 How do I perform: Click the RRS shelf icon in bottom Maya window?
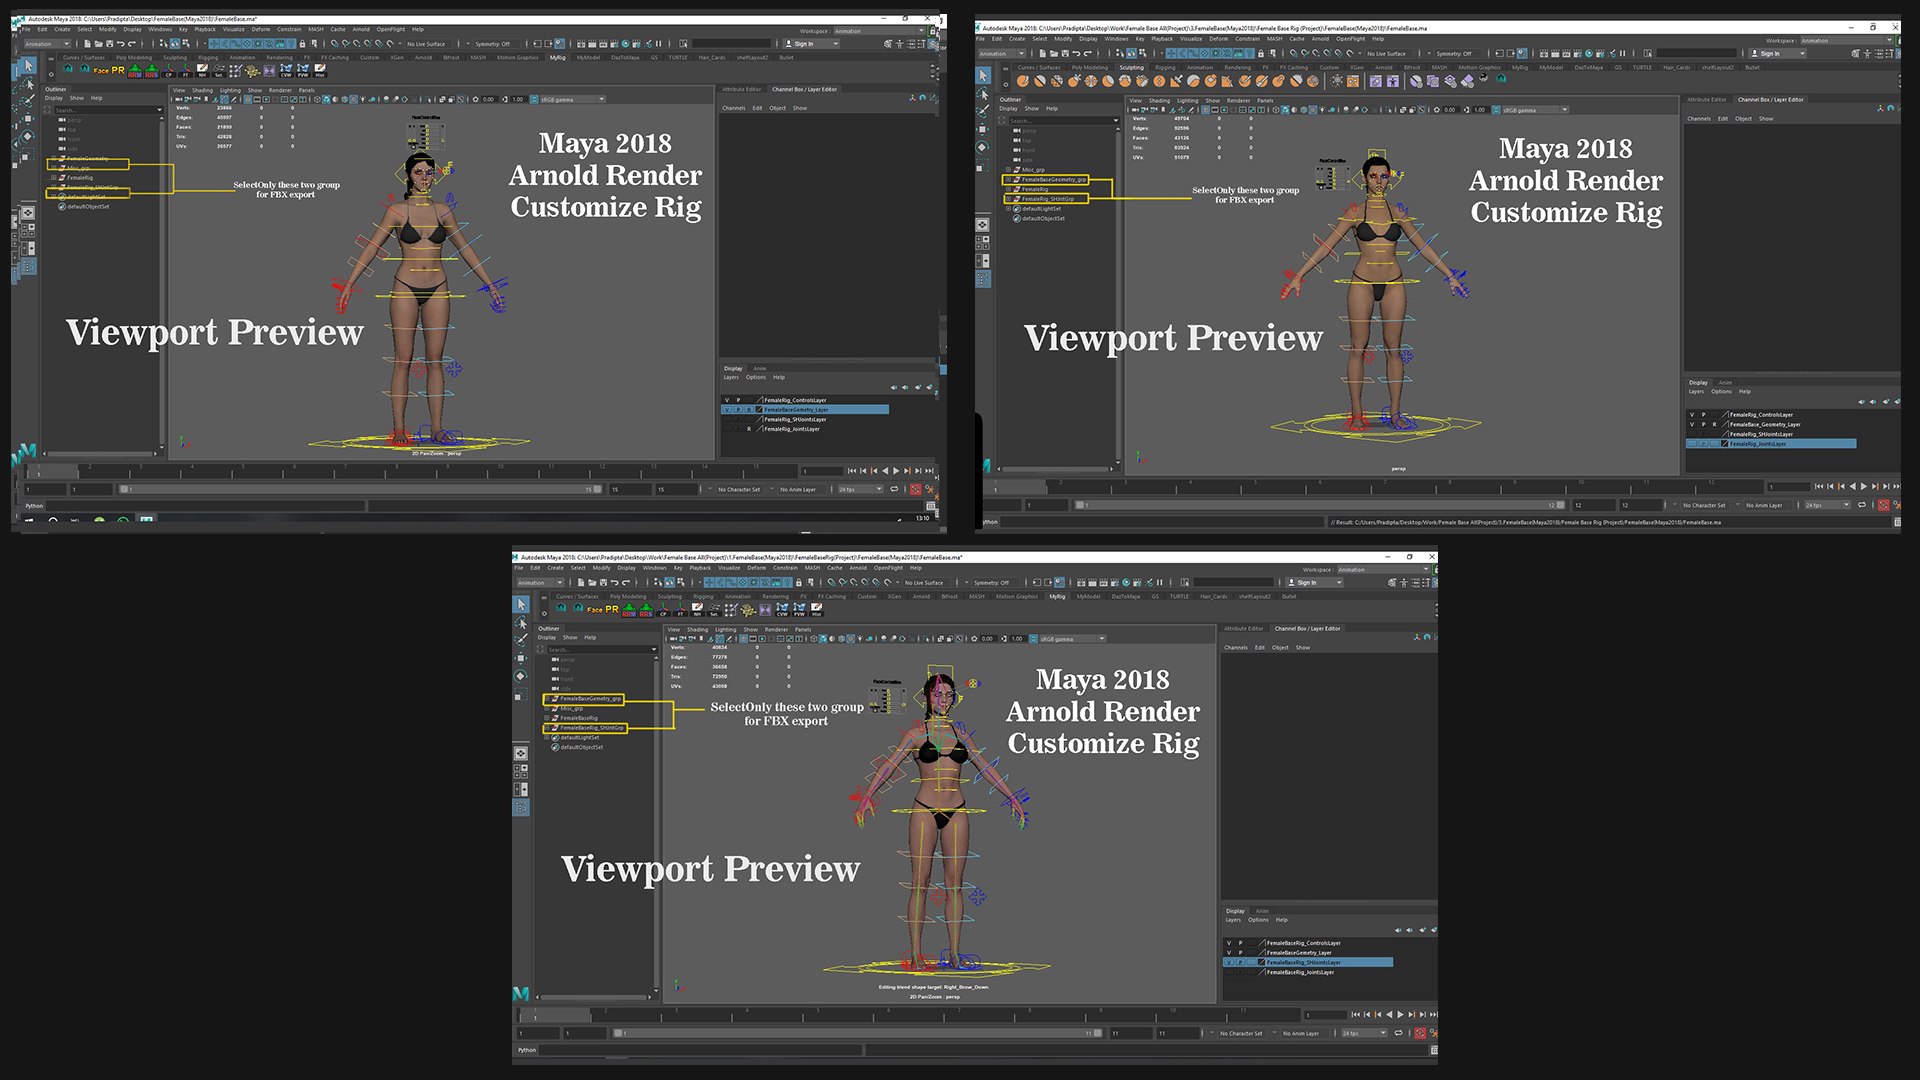pyautogui.click(x=646, y=610)
